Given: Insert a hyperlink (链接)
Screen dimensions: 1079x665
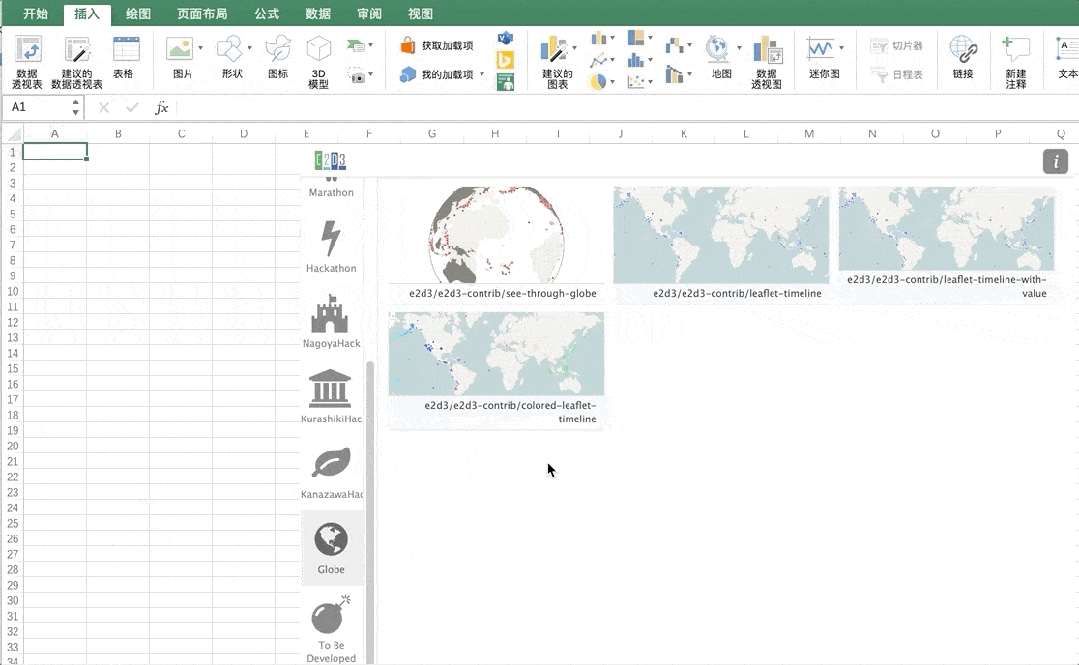Looking at the screenshot, I should [963, 58].
